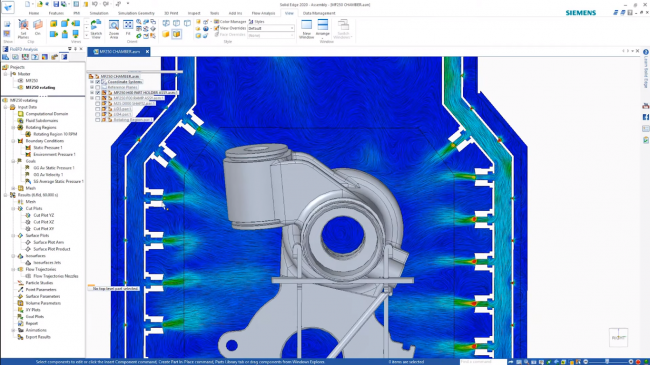Open the 3D Print ribbon tab
Screen dimensions: 650x365
(171, 13)
